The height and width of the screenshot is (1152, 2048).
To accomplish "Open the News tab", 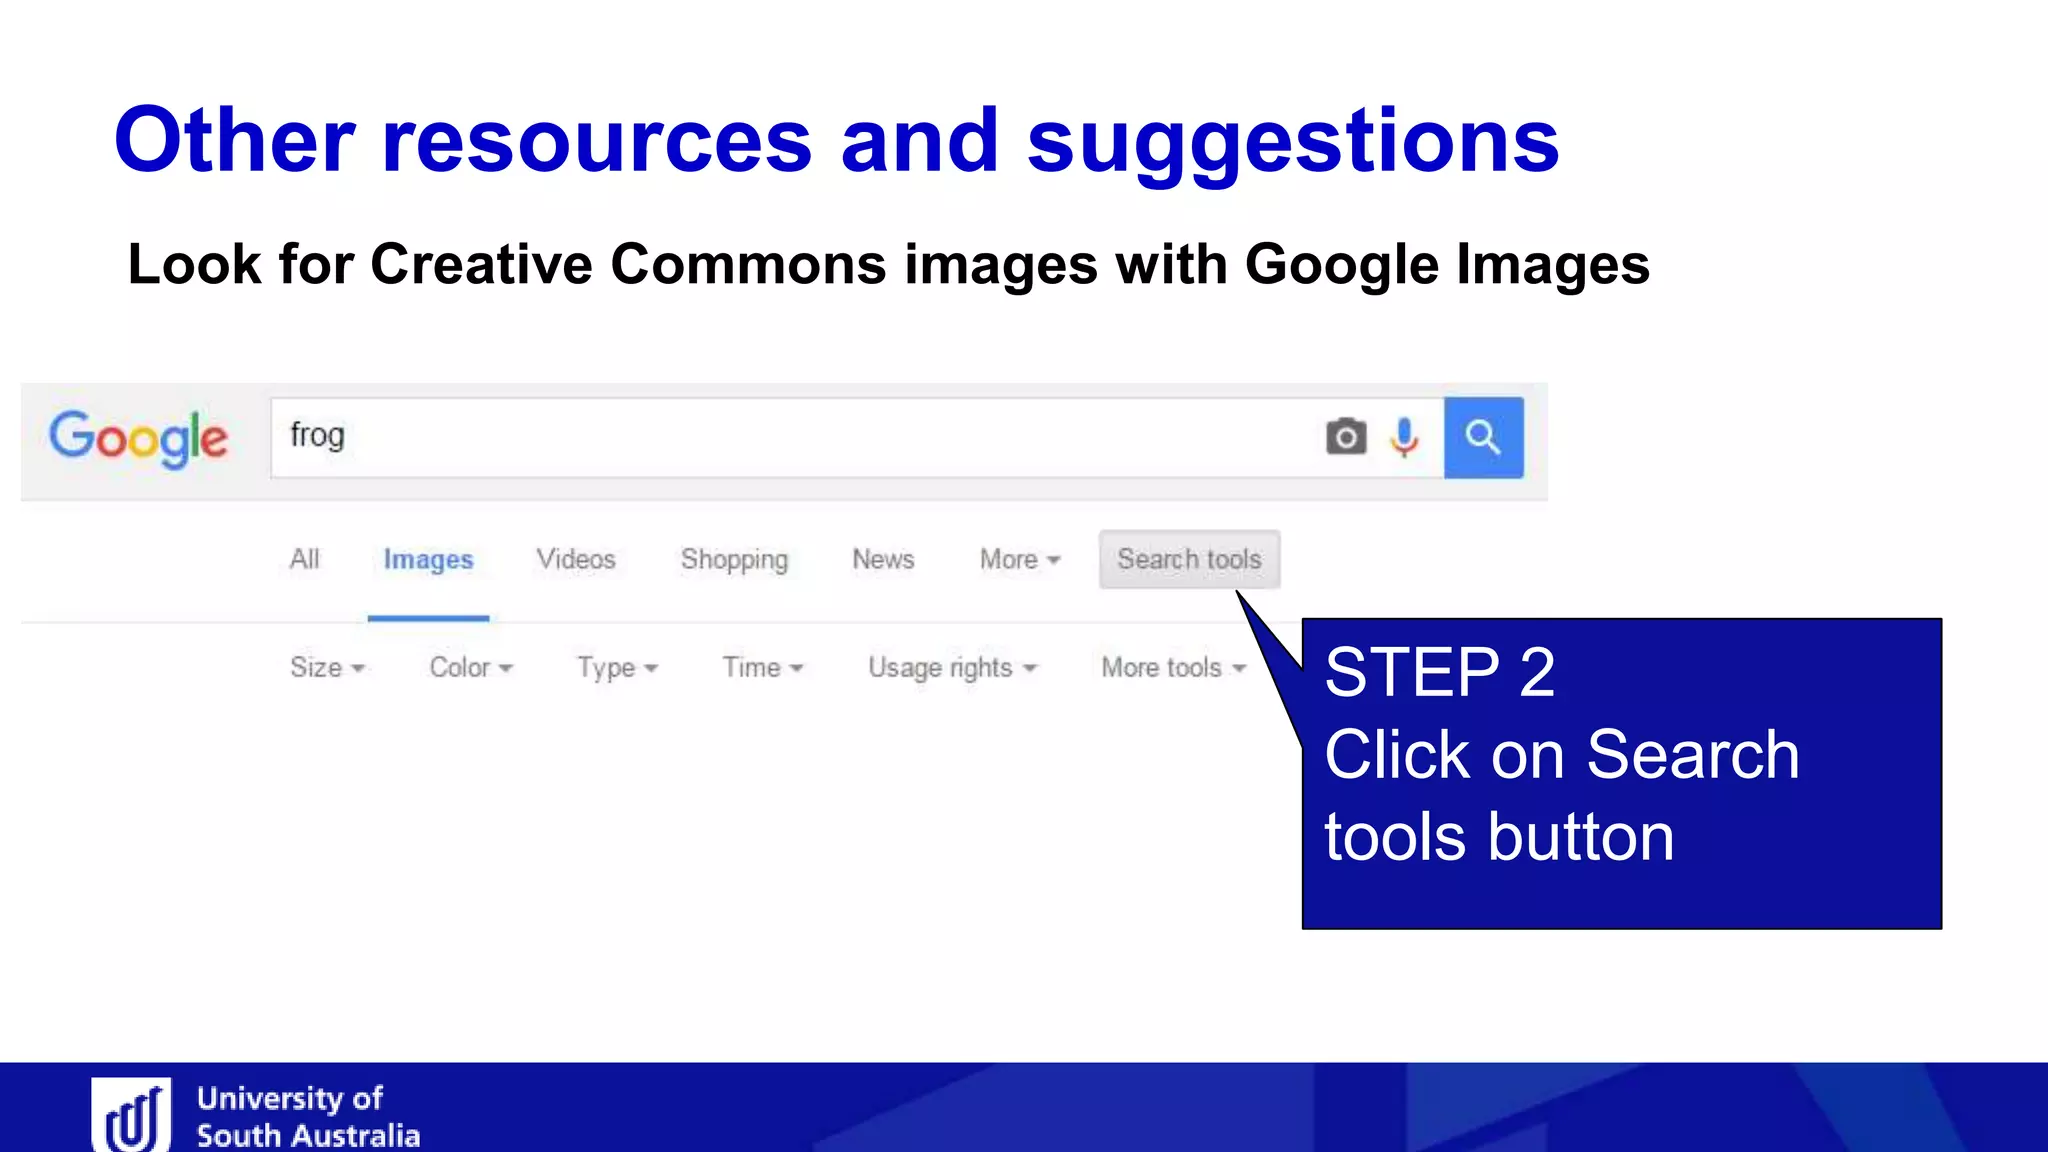I will pos(883,559).
